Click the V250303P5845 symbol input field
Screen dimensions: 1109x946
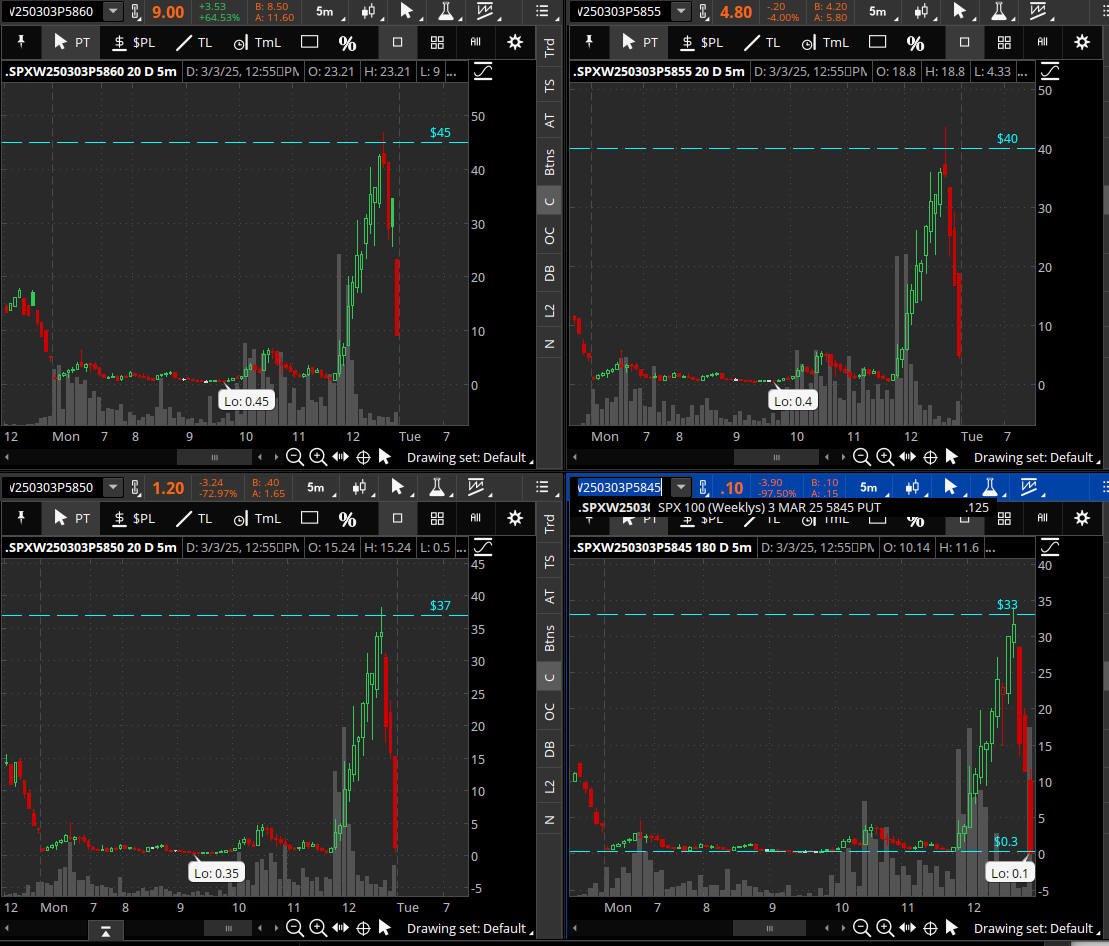pos(619,487)
